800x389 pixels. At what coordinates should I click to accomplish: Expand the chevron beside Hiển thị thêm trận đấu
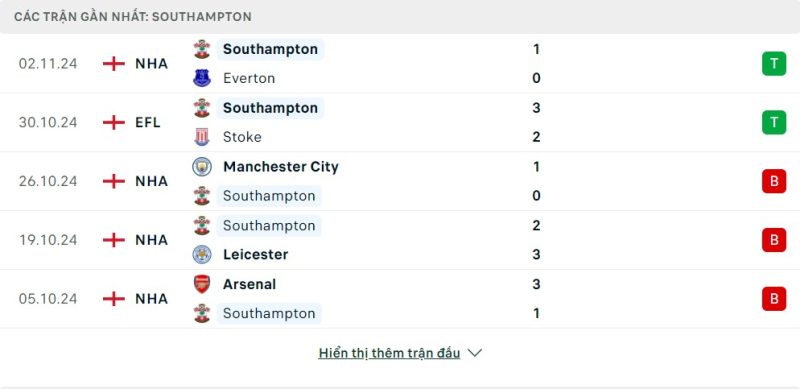[474, 353]
